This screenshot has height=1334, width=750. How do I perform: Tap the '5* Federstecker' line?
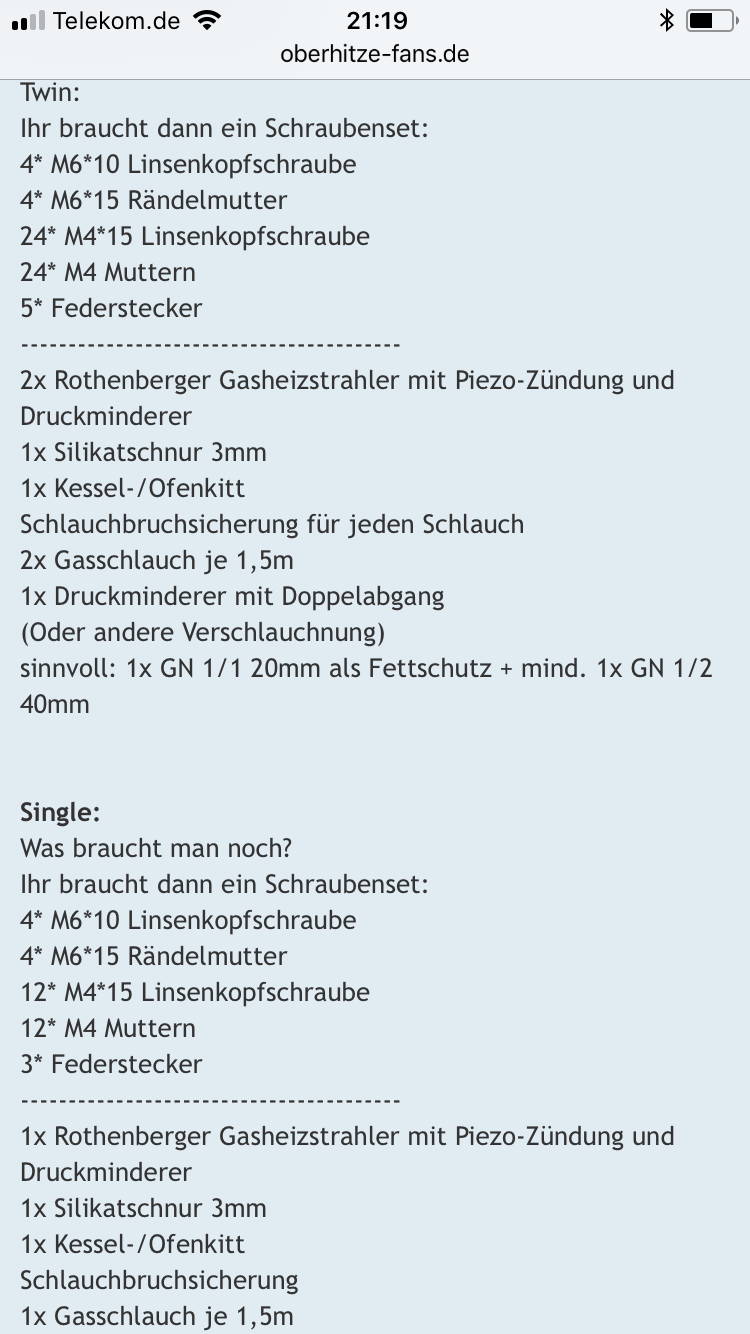[x=111, y=309]
